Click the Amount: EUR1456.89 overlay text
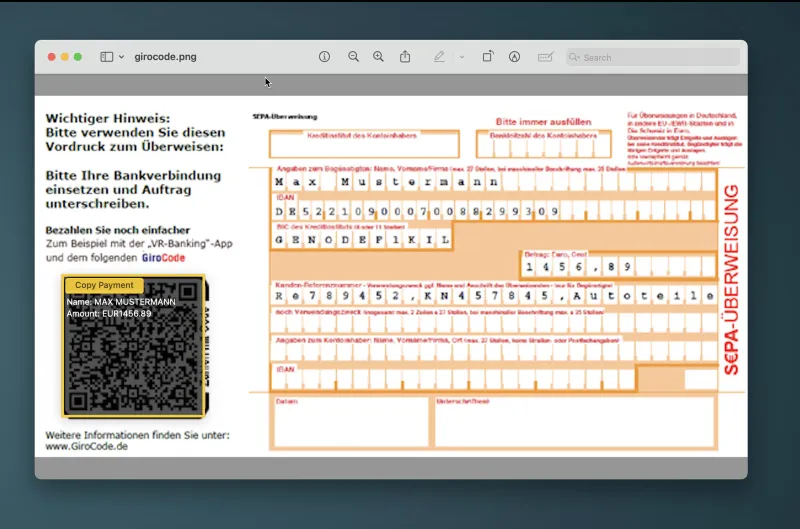 pos(109,314)
